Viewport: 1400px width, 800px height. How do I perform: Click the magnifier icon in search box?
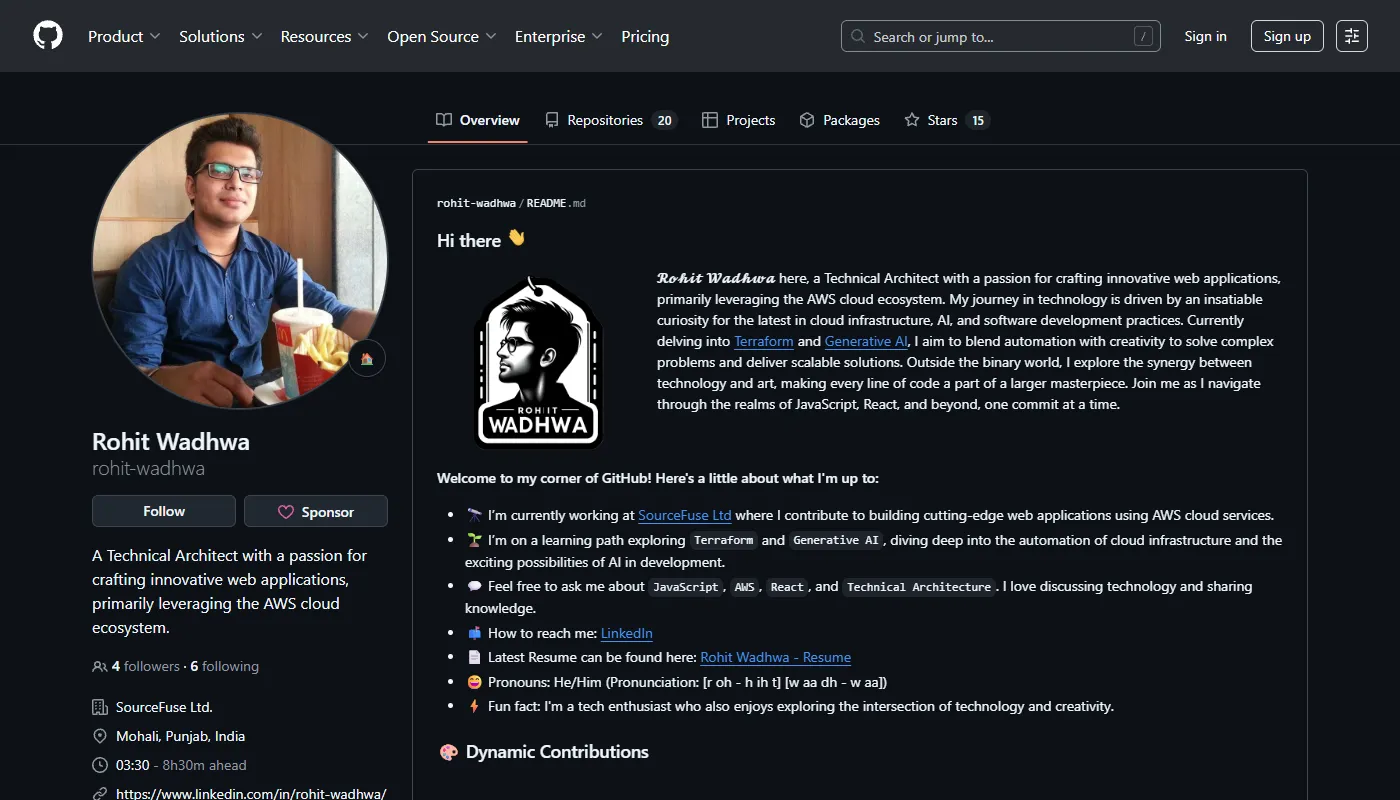[858, 36]
